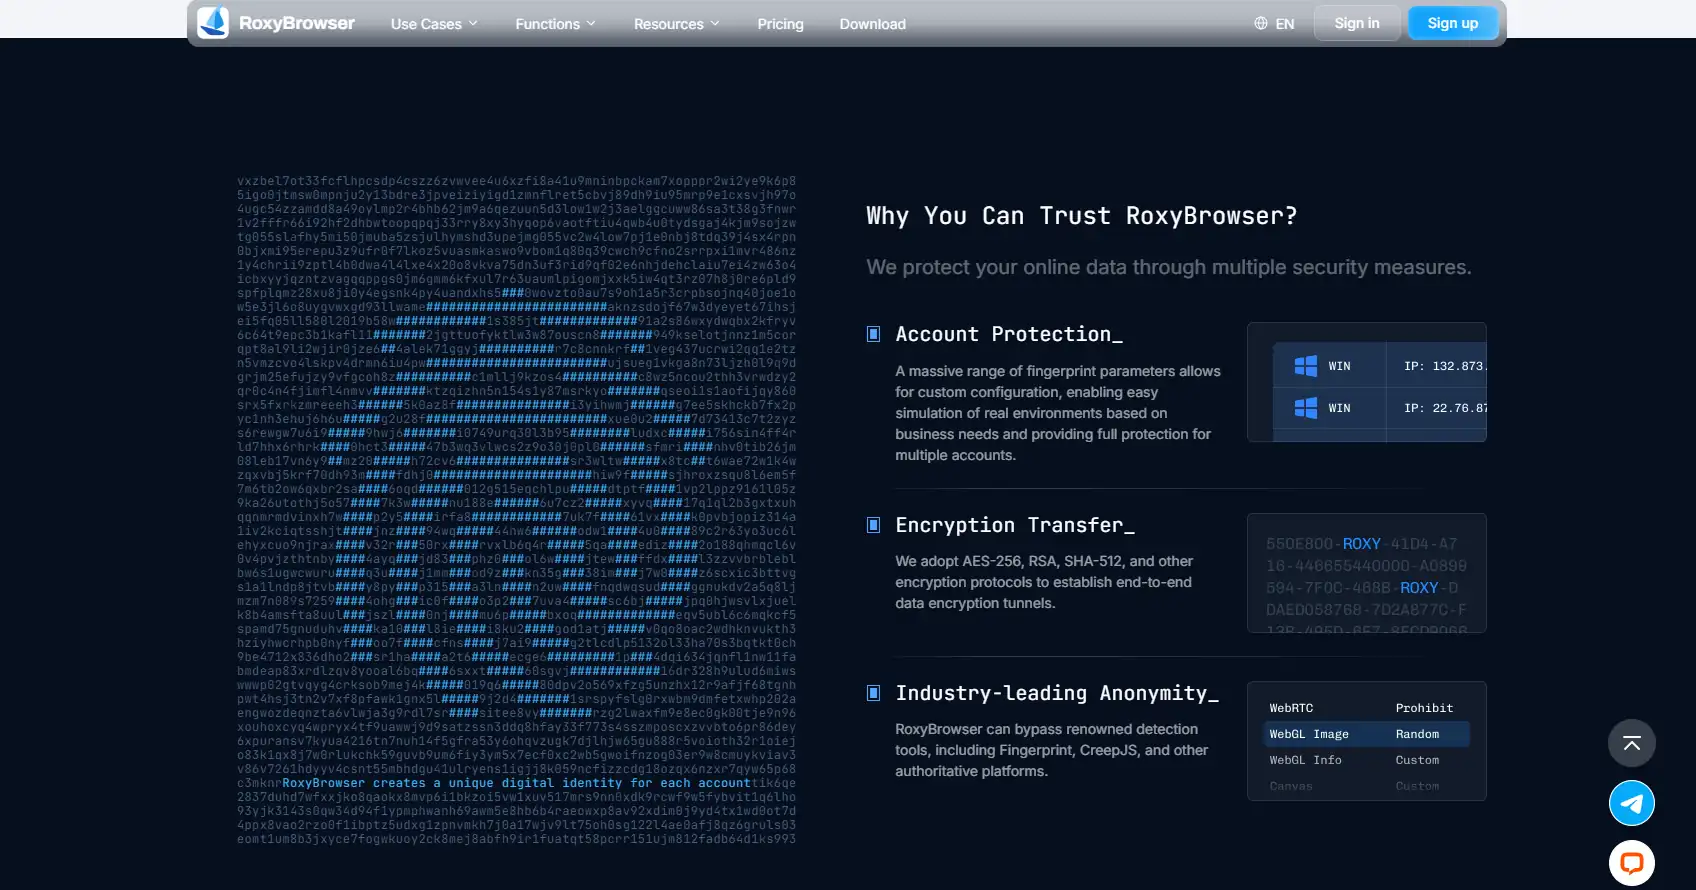Viewport: 1696px width, 890px height.
Task: Select the highlighted WebGL Image row
Action: 1367,734
